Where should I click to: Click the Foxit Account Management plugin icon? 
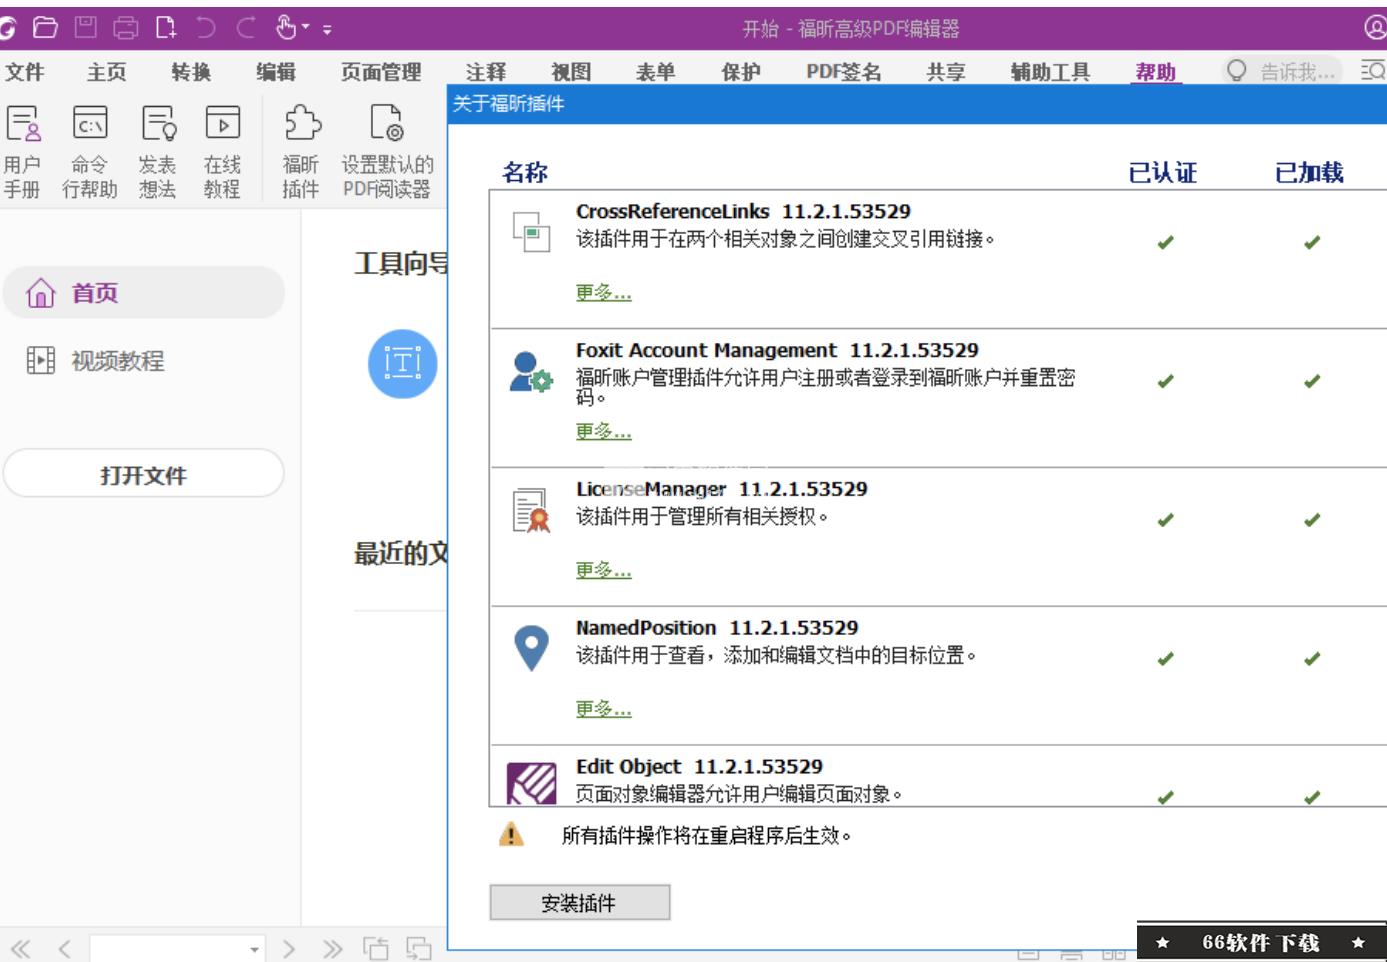pyautogui.click(x=531, y=372)
